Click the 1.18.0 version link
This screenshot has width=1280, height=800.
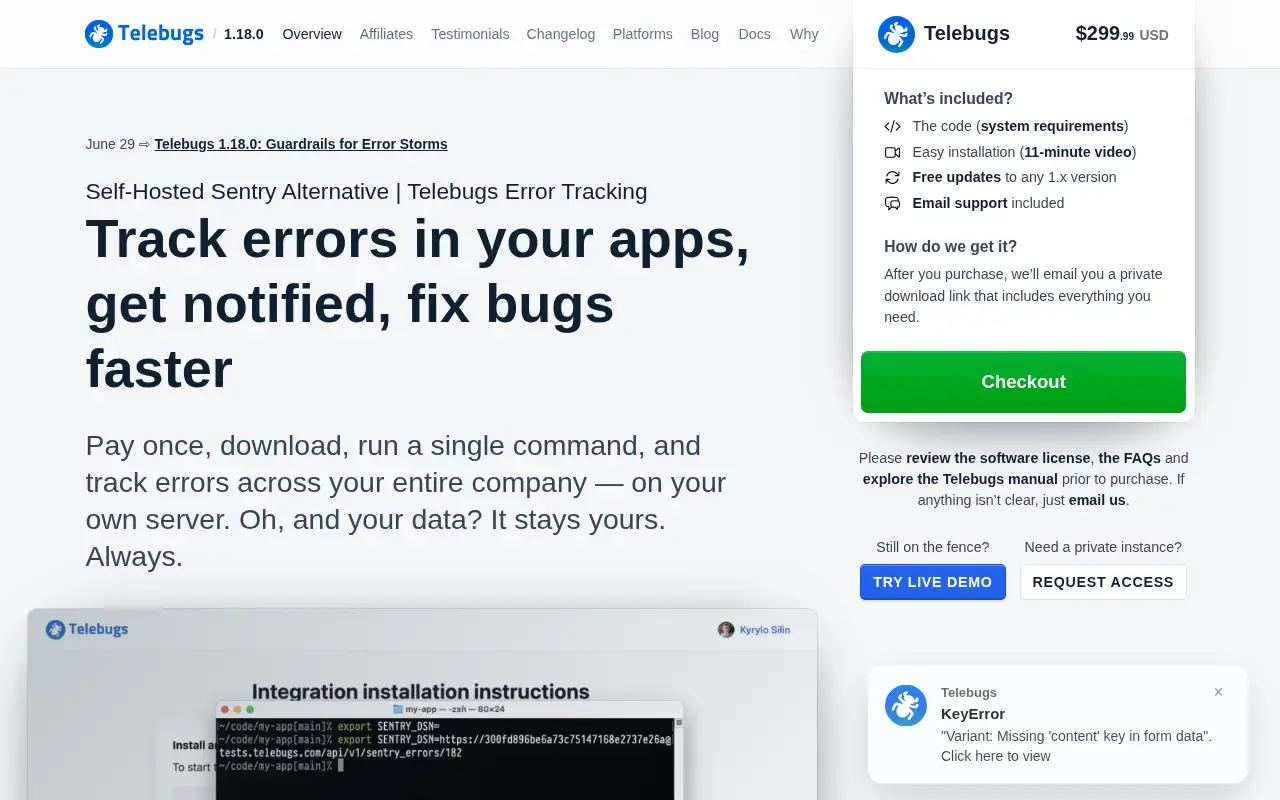(244, 34)
